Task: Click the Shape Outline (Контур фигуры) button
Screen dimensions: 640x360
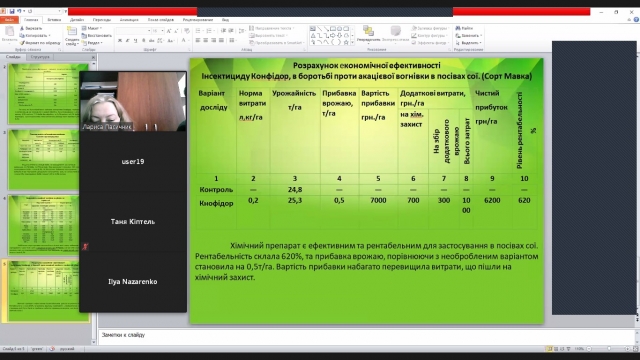Action: pyautogui.click(x=430, y=36)
